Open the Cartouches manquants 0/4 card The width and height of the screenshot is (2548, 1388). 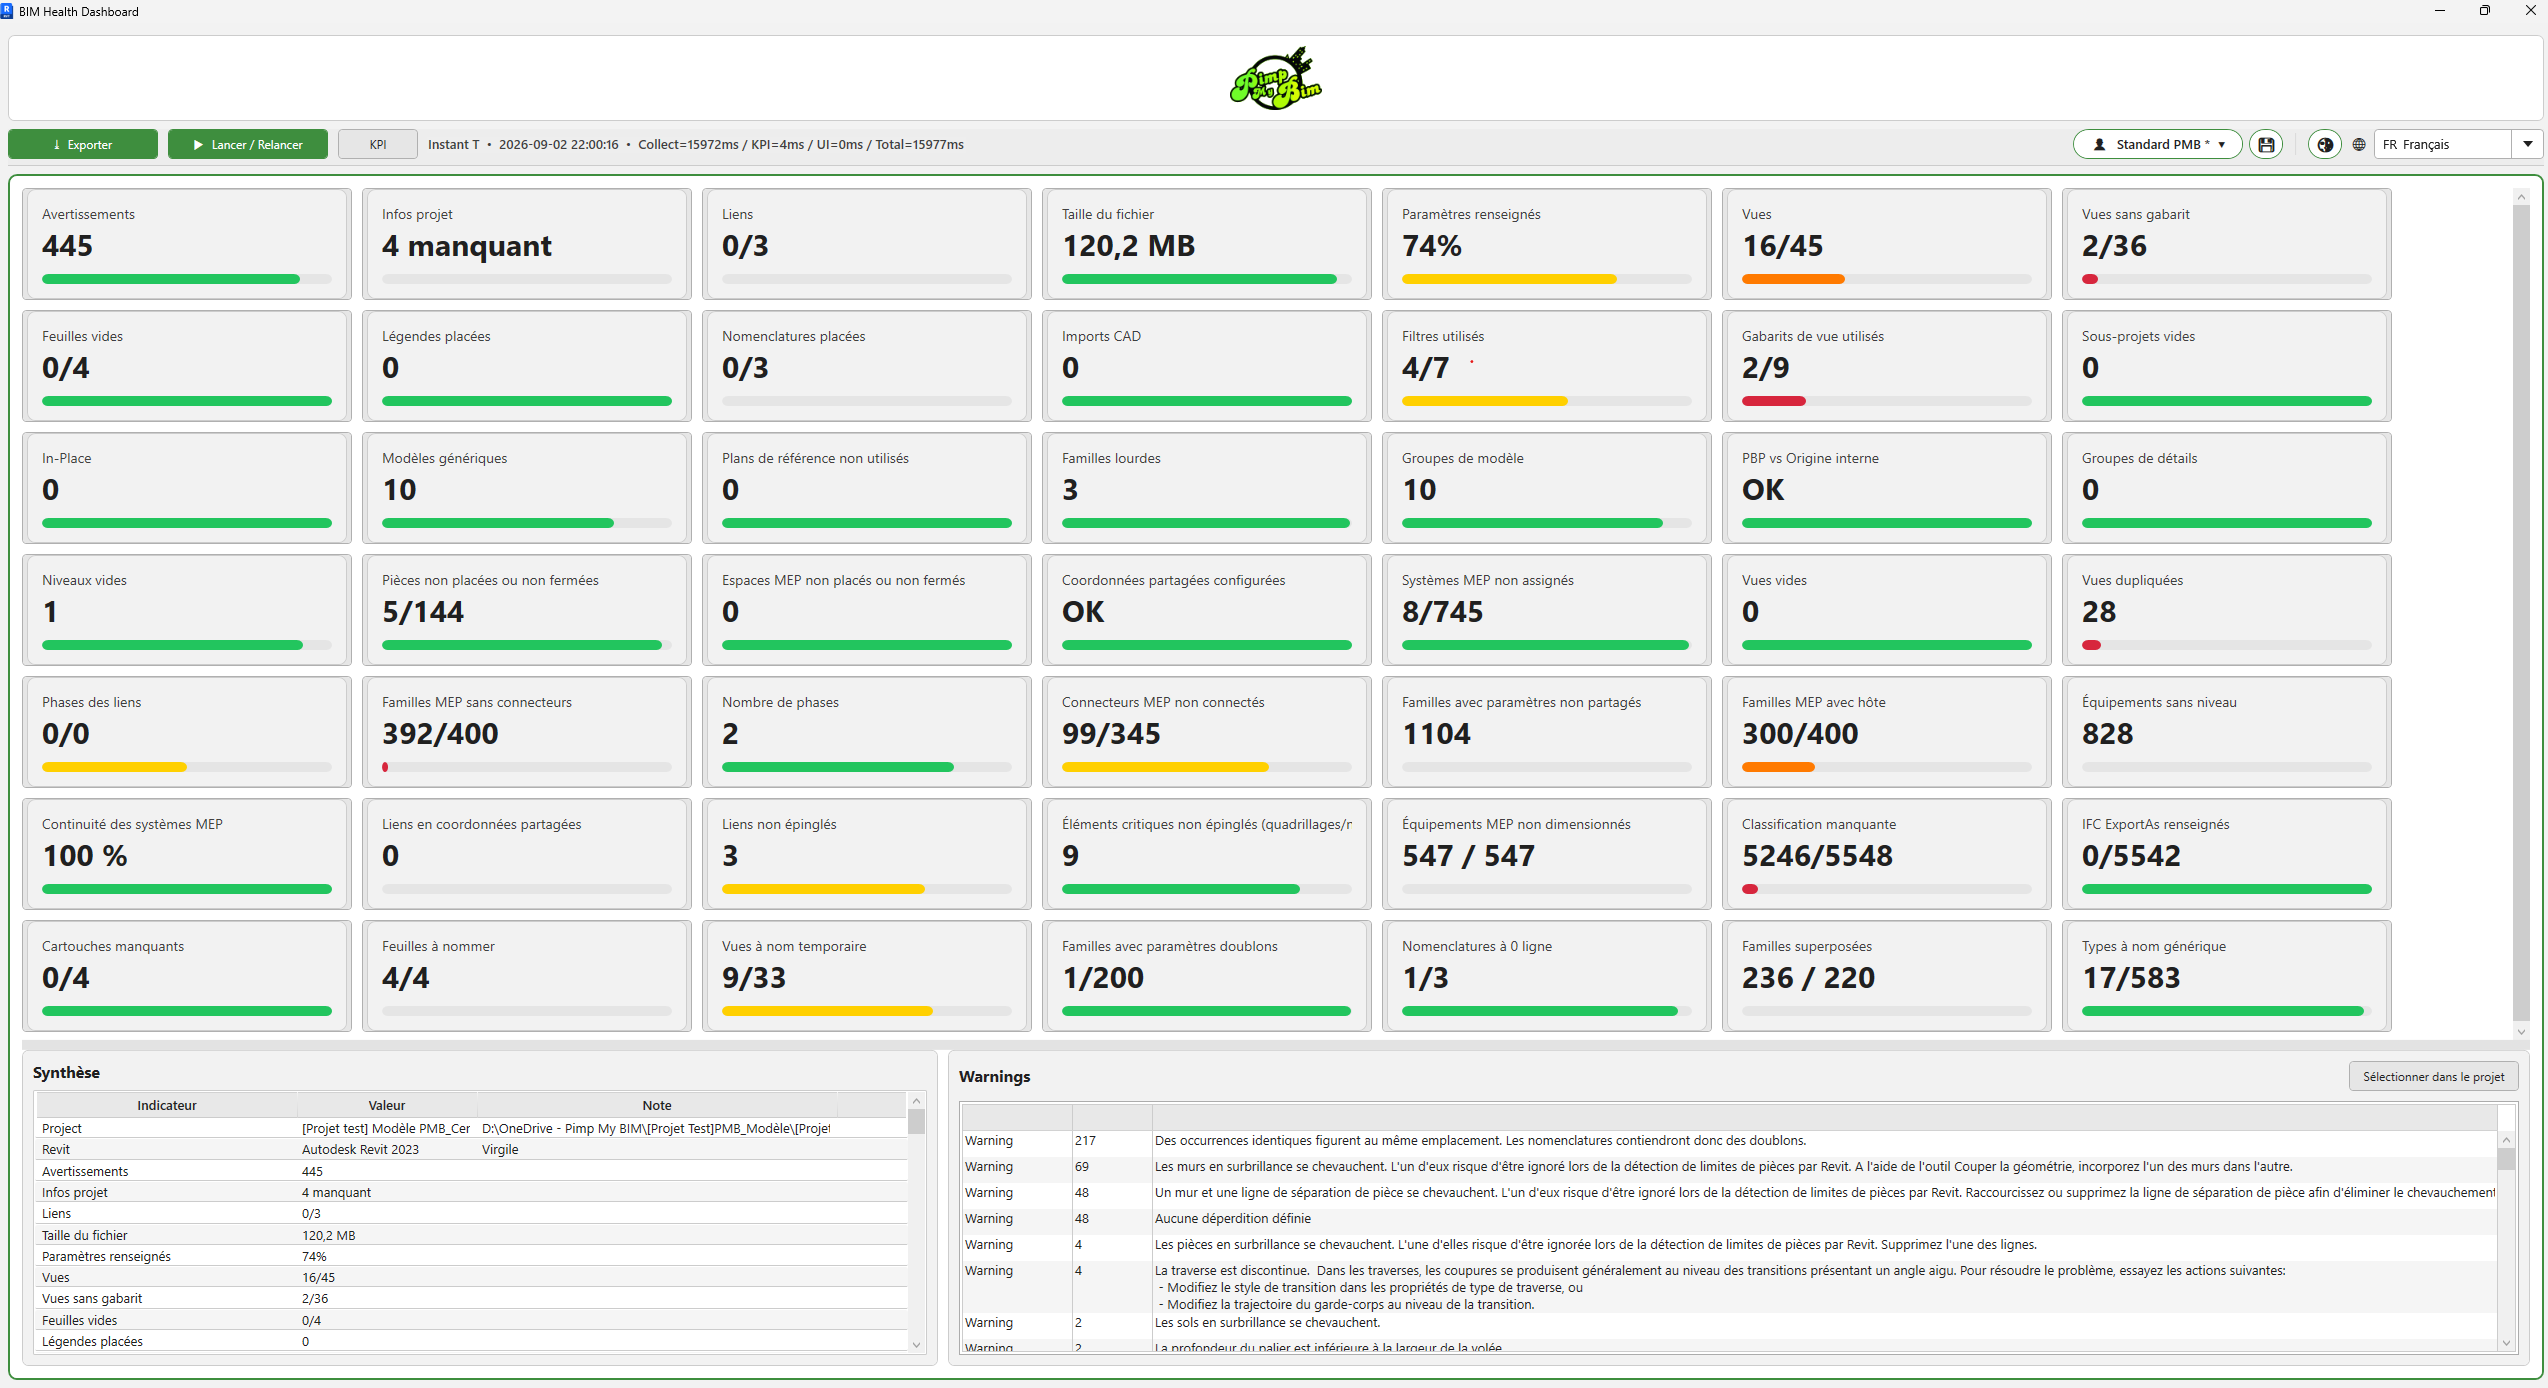pos(187,976)
